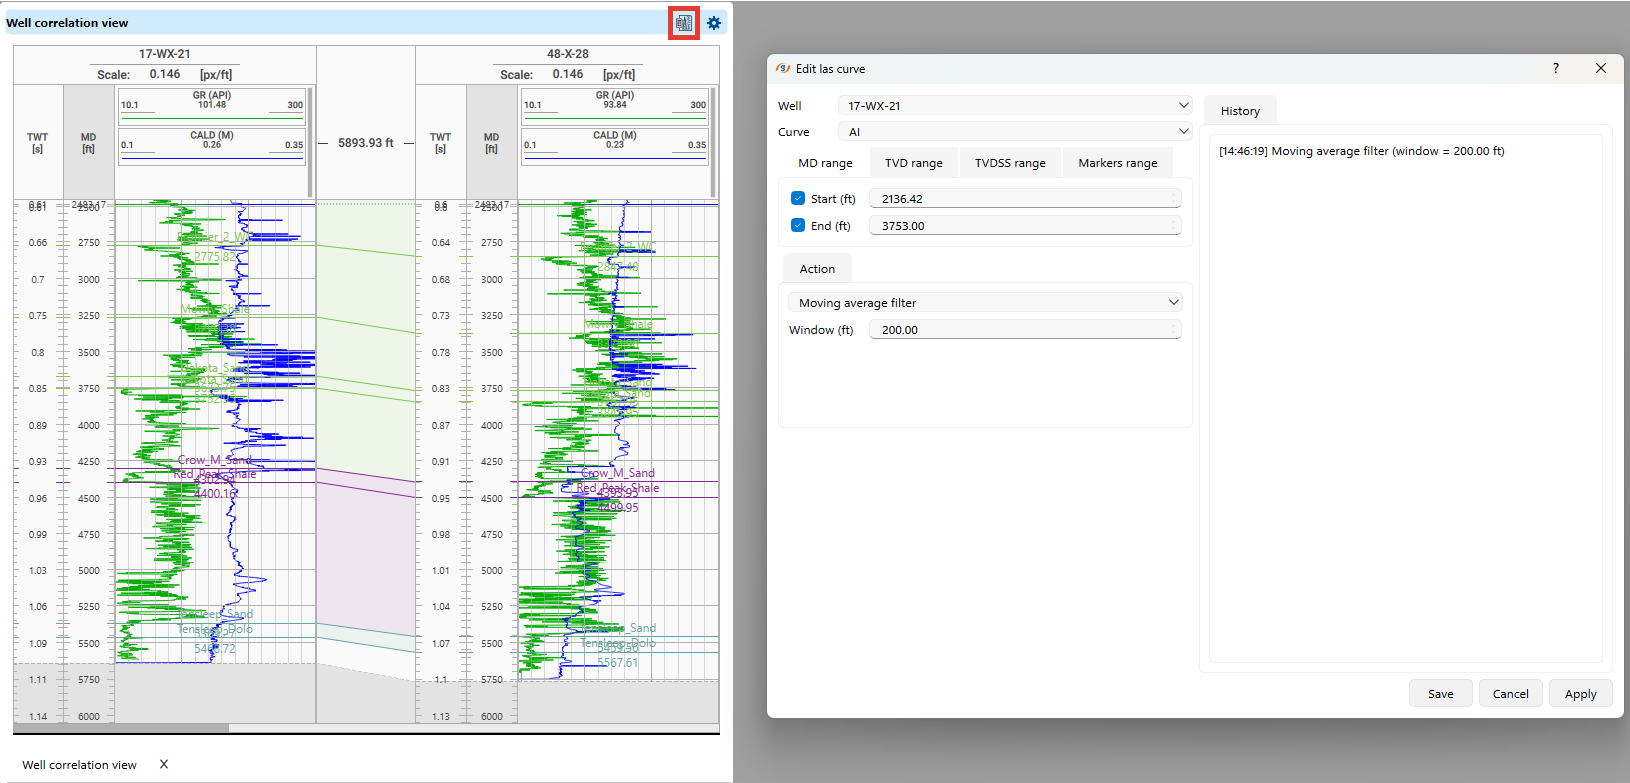Image resolution: width=1630 pixels, height=783 pixels.
Task: Switch to the TVD range tab
Action: [x=913, y=163]
